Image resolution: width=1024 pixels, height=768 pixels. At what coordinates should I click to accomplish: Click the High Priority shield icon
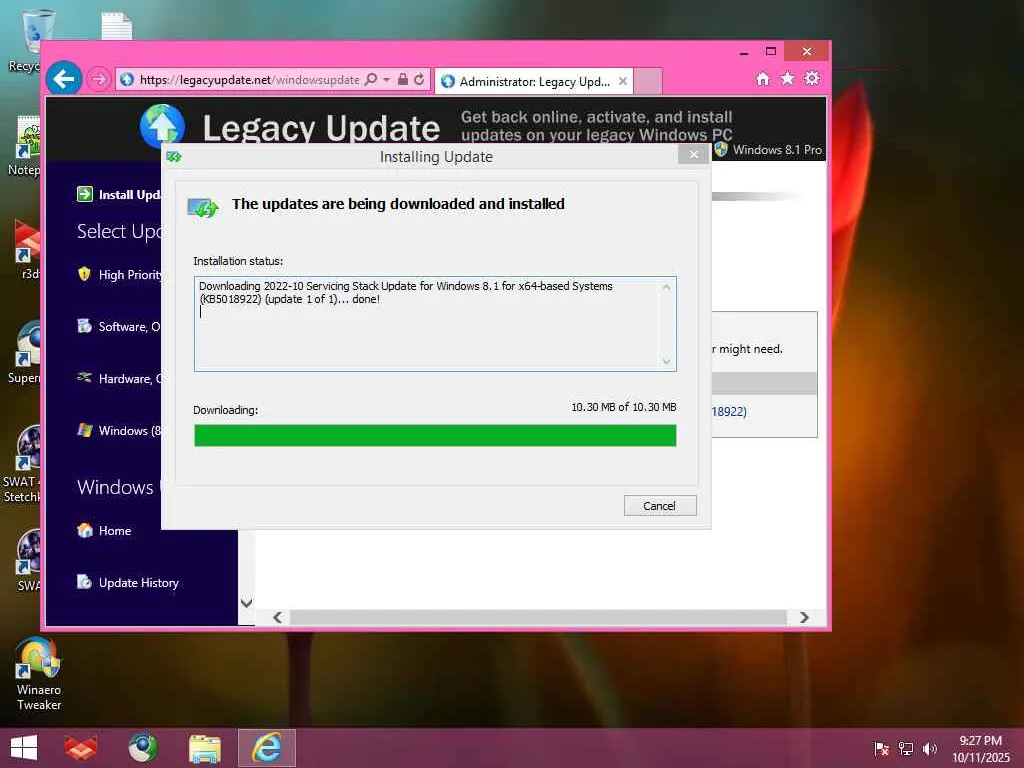pyautogui.click(x=84, y=274)
